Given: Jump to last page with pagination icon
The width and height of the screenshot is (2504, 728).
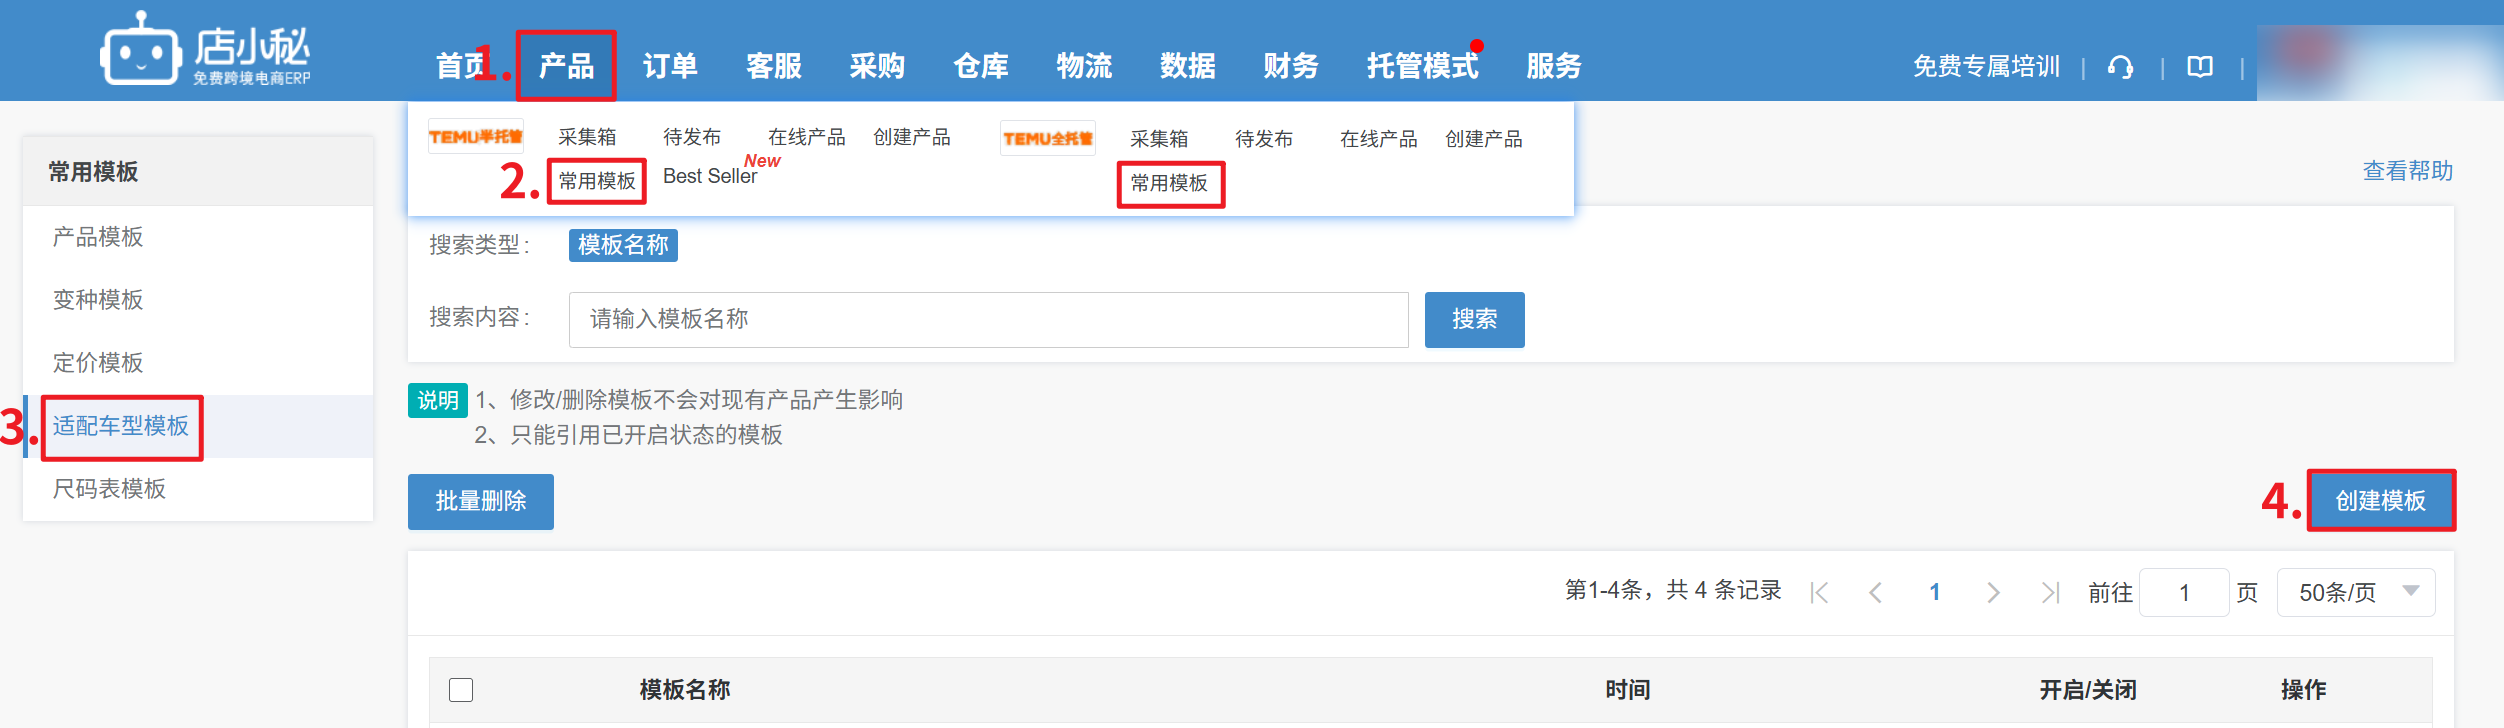Looking at the screenshot, I should point(2050,593).
